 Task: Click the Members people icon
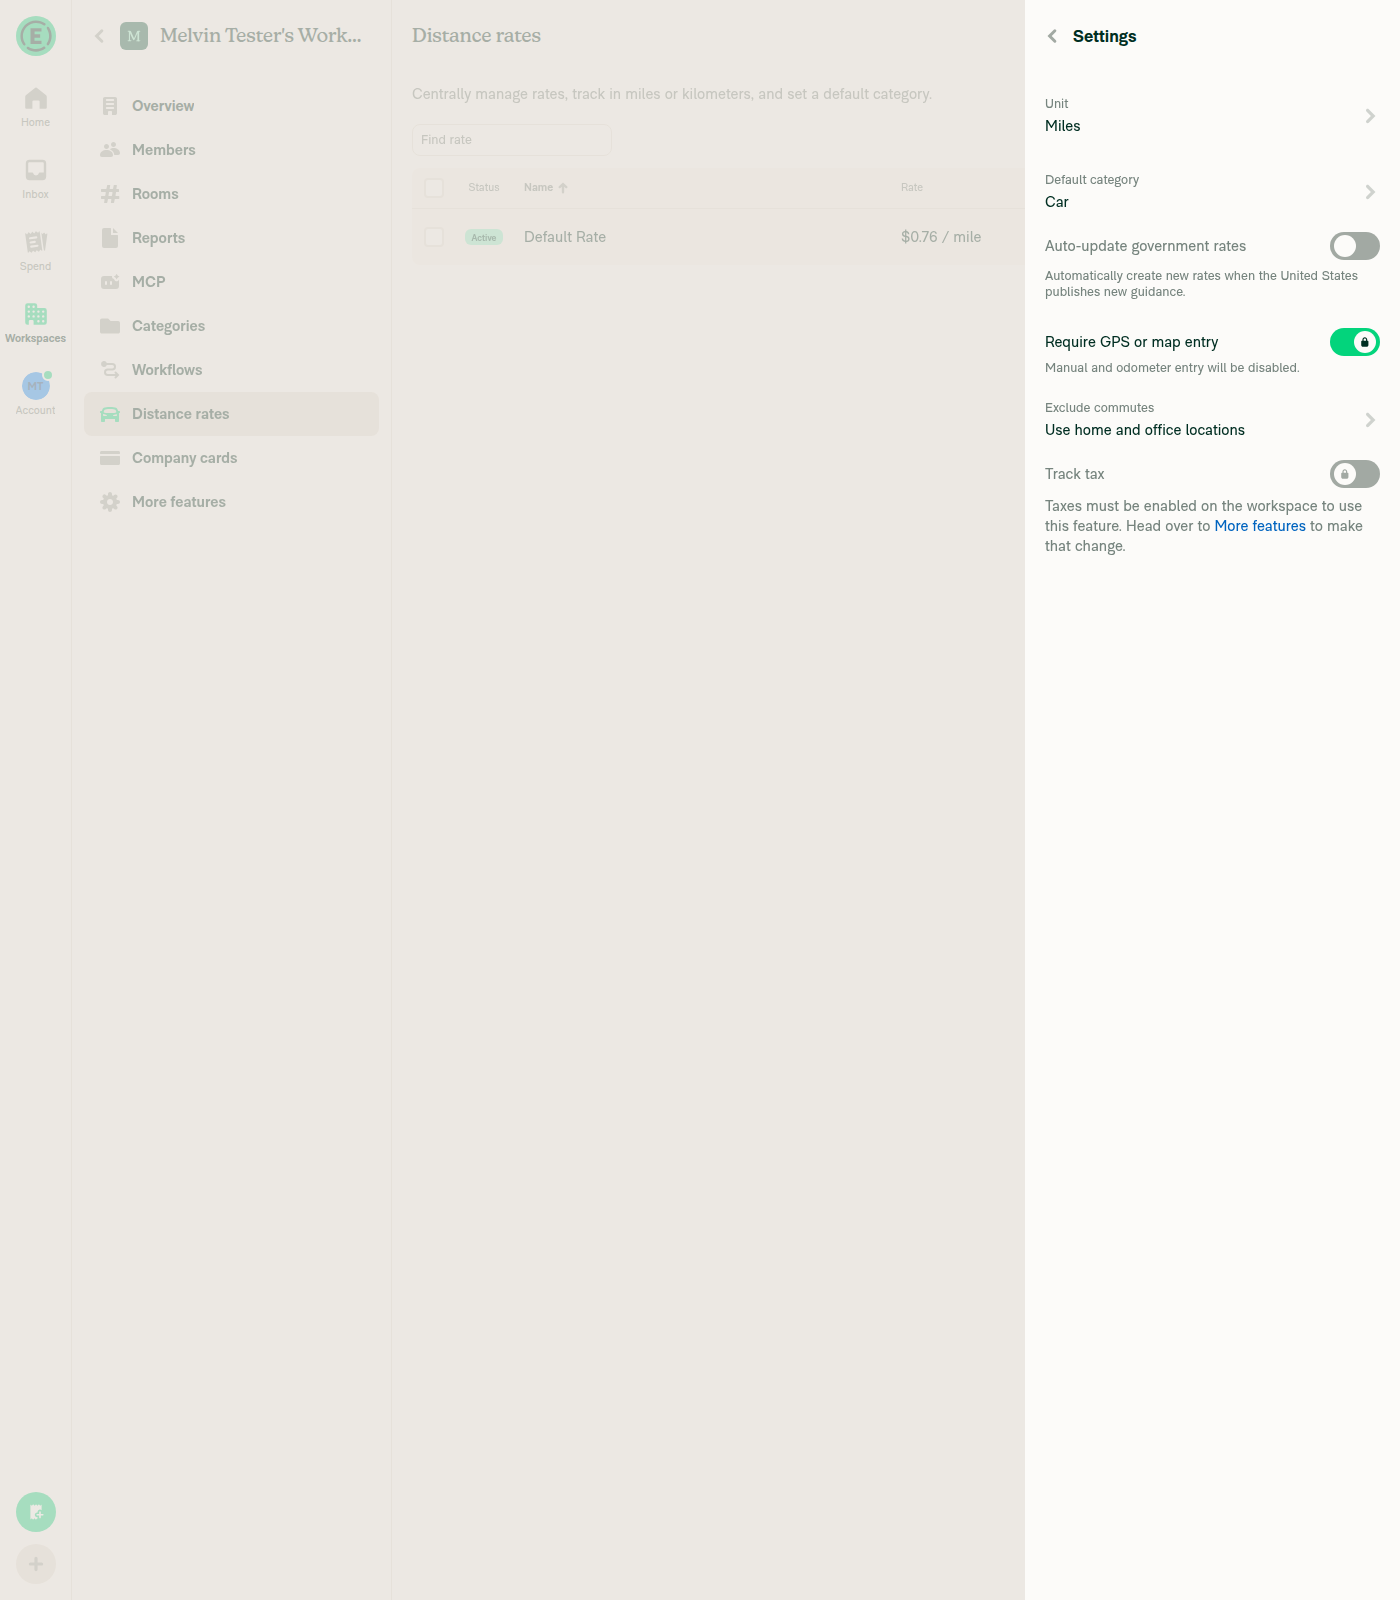pos(110,150)
